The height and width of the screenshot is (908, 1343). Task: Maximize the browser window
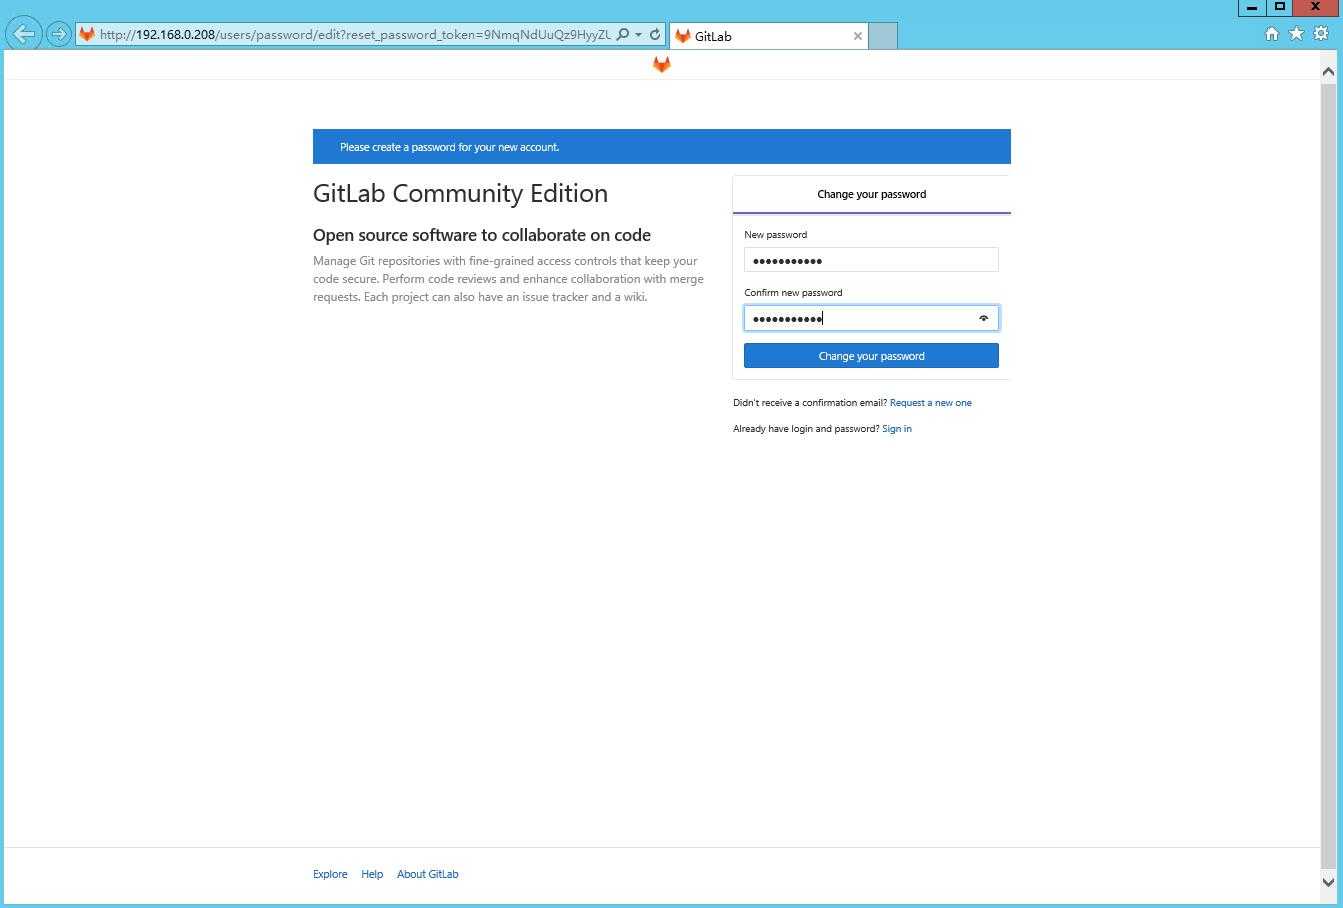coord(1279,7)
